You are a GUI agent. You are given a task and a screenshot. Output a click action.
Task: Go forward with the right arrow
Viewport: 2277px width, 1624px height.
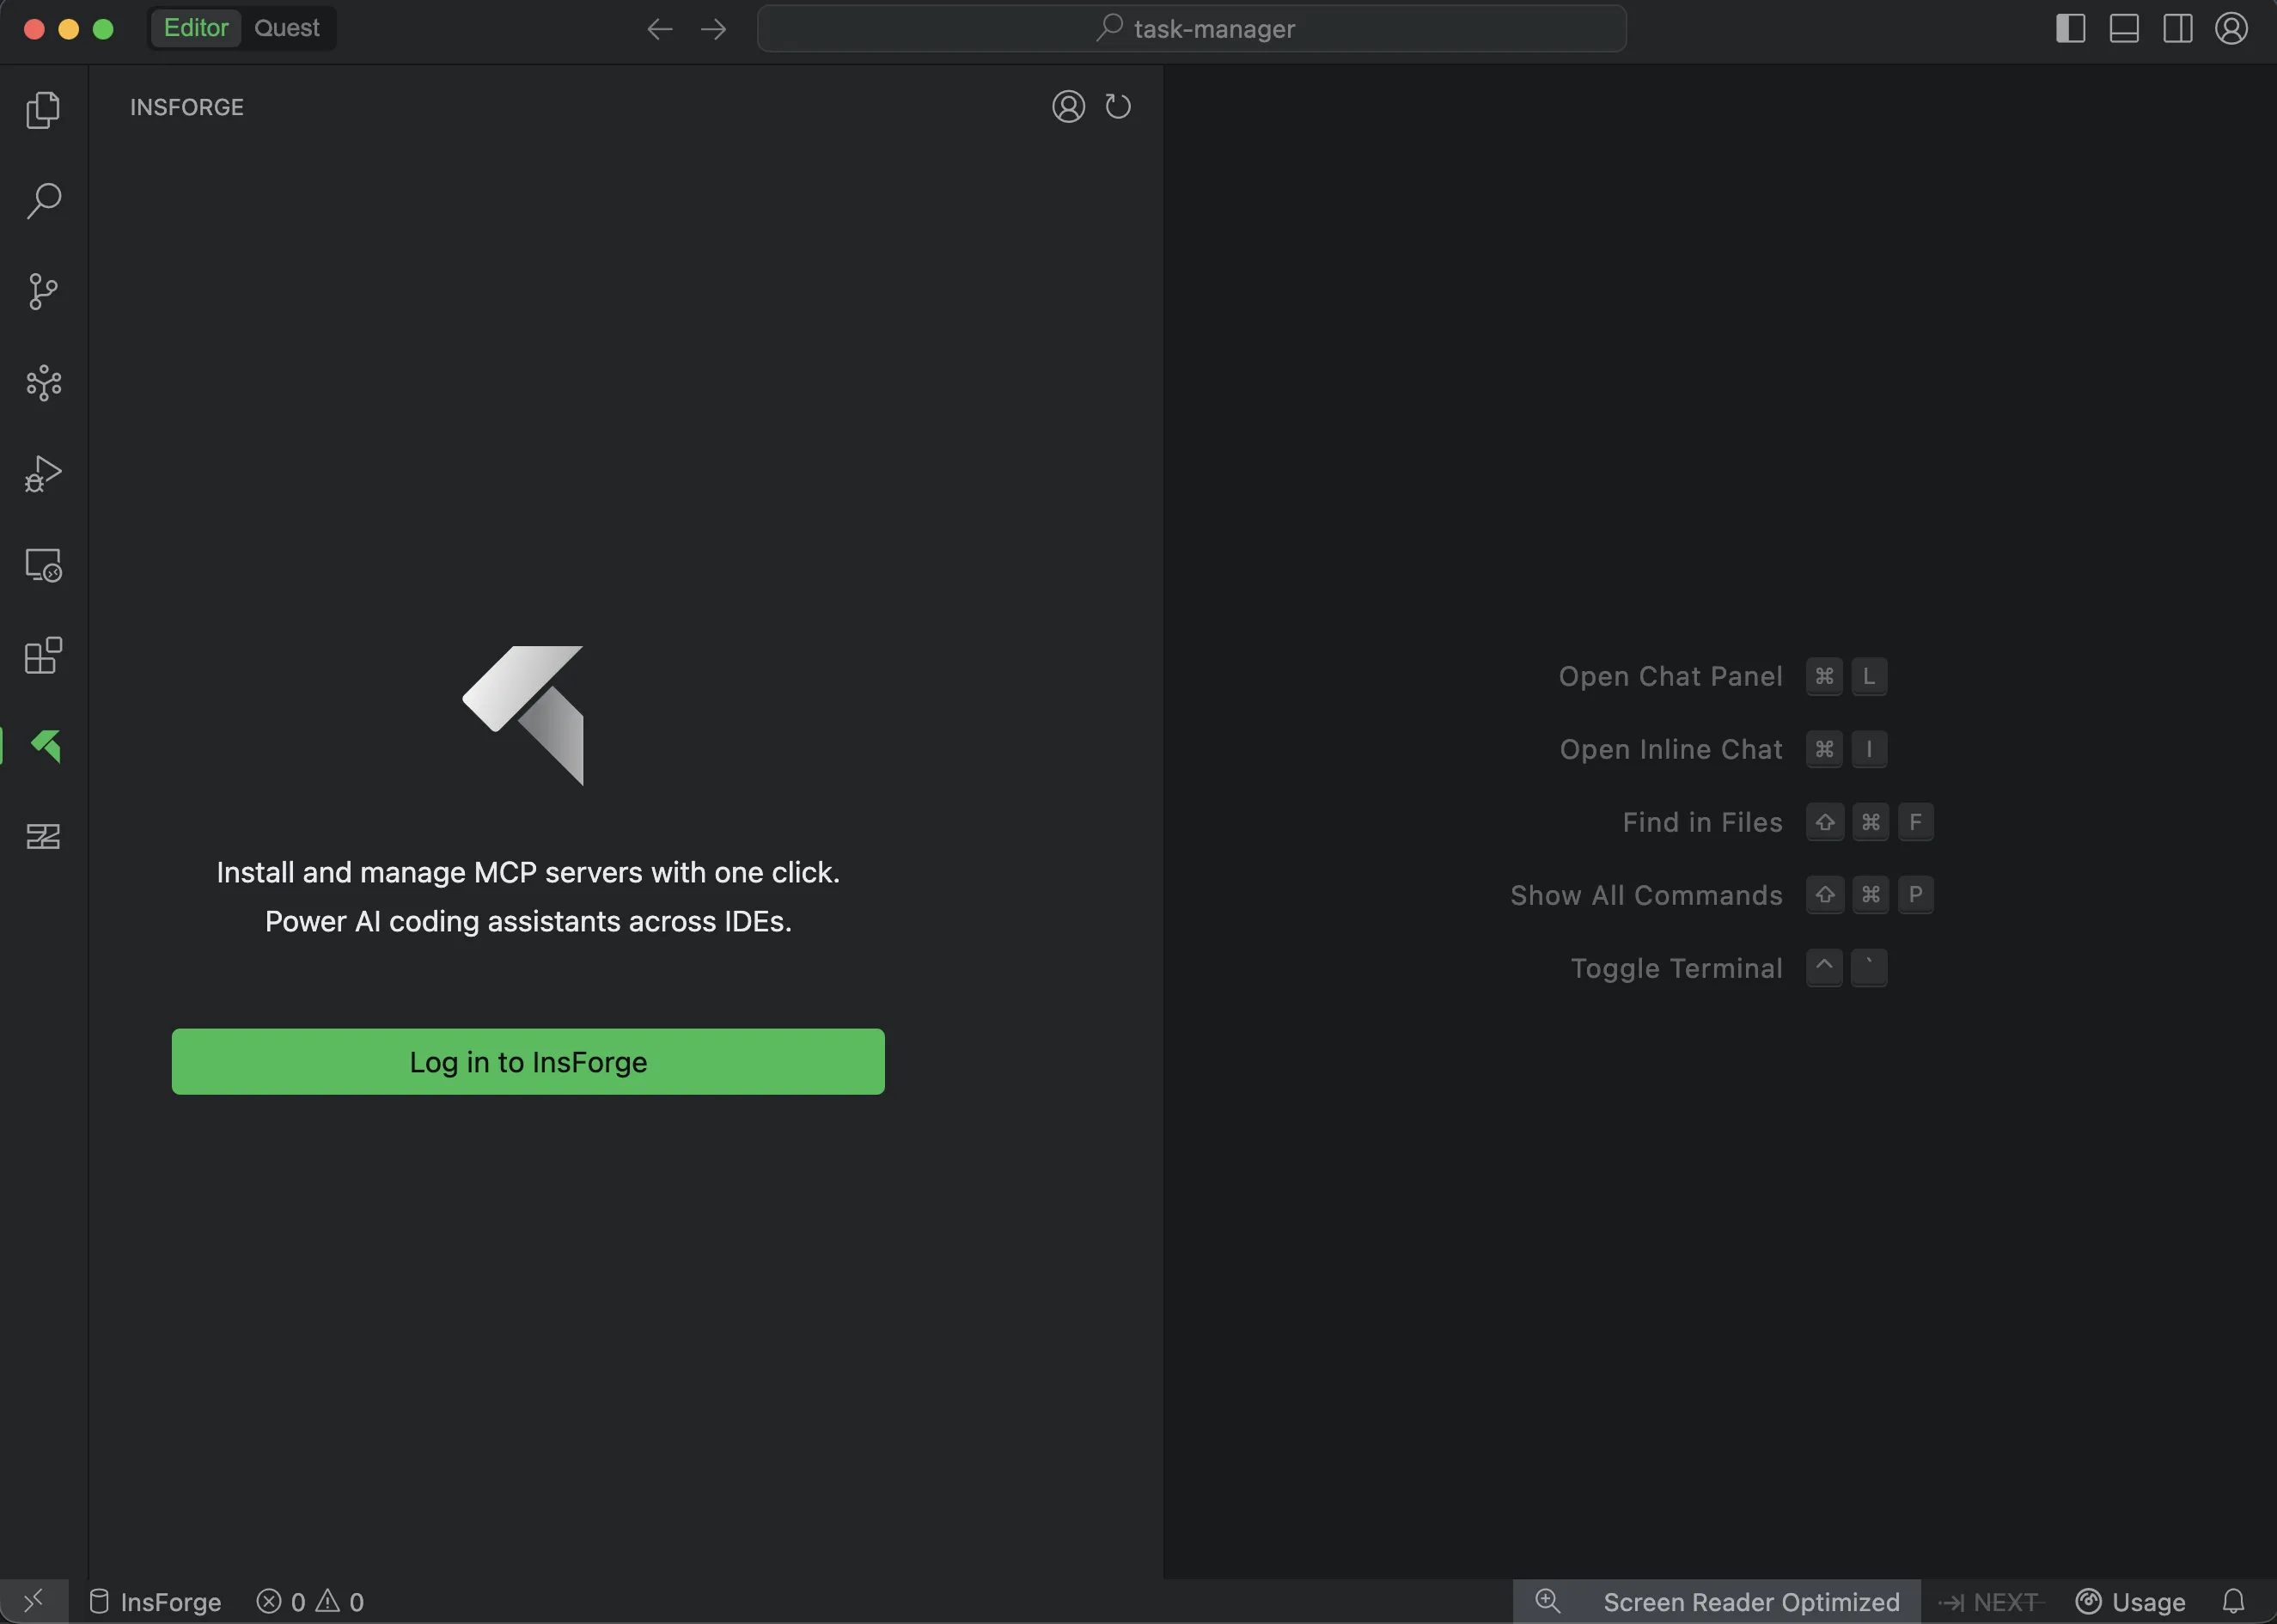713,29
